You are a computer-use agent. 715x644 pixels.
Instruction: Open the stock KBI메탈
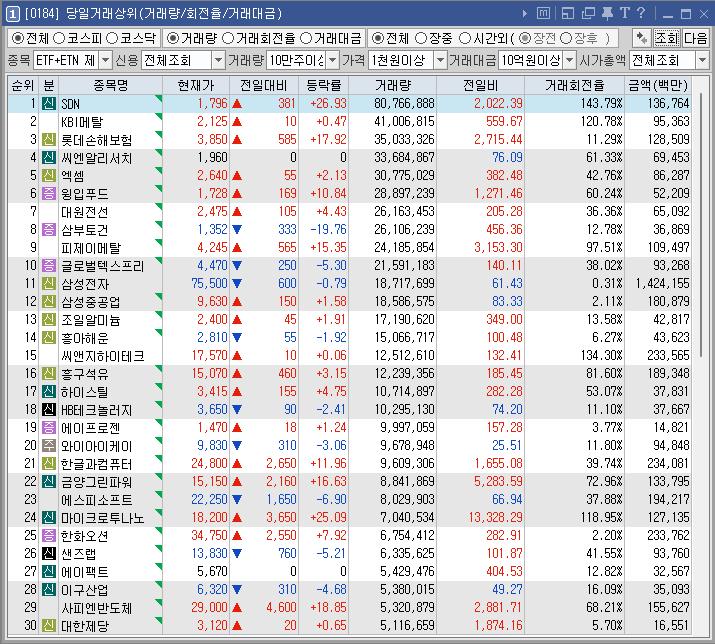coord(82,122)
